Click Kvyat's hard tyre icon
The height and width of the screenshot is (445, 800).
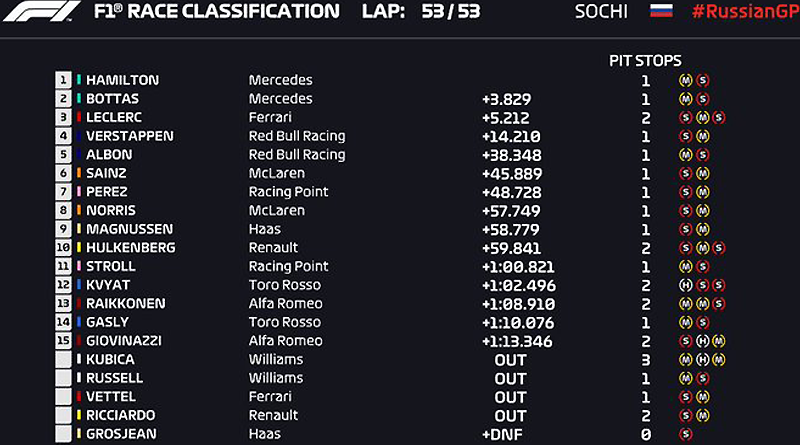[x=686, y=285]
